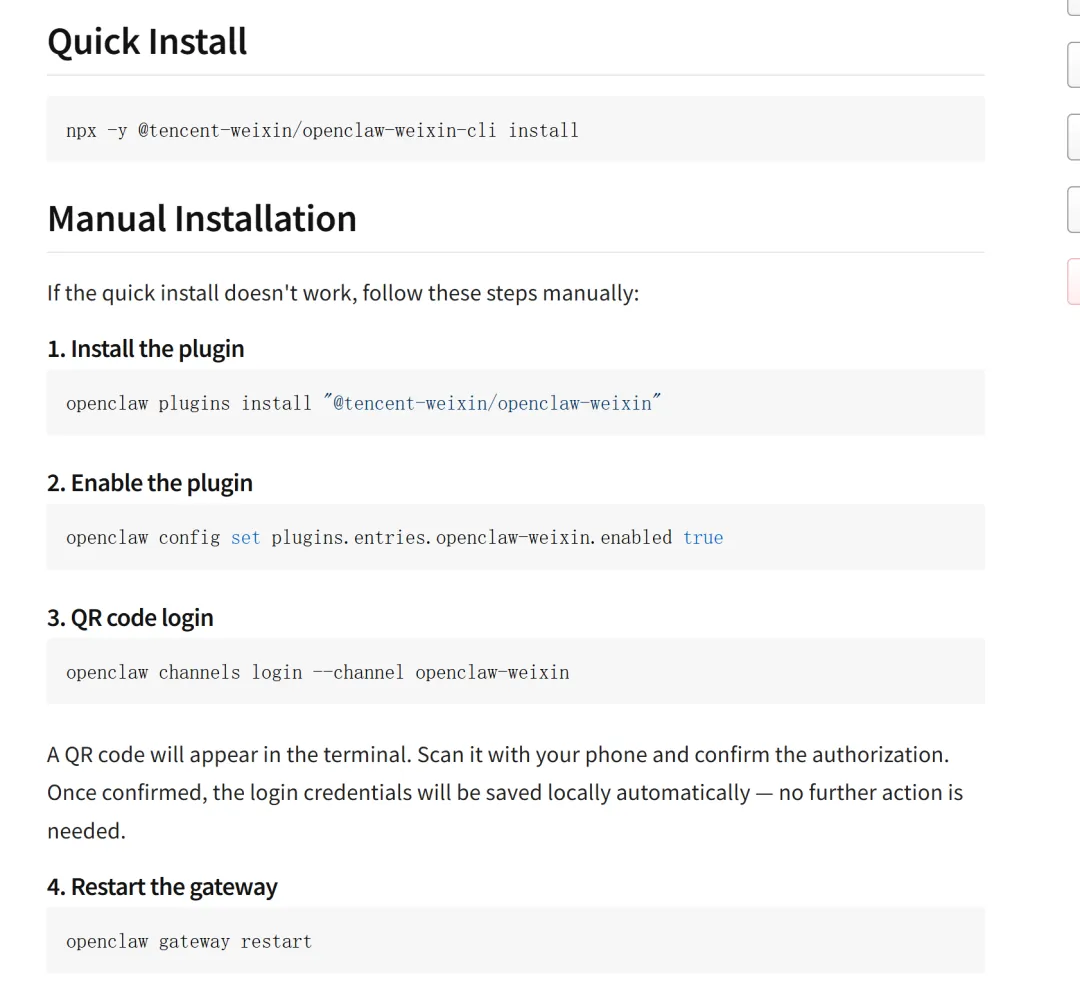Screen dimensions: 1080x981
Task: Click the pink button at the right edge
Action: point(1074,280)
